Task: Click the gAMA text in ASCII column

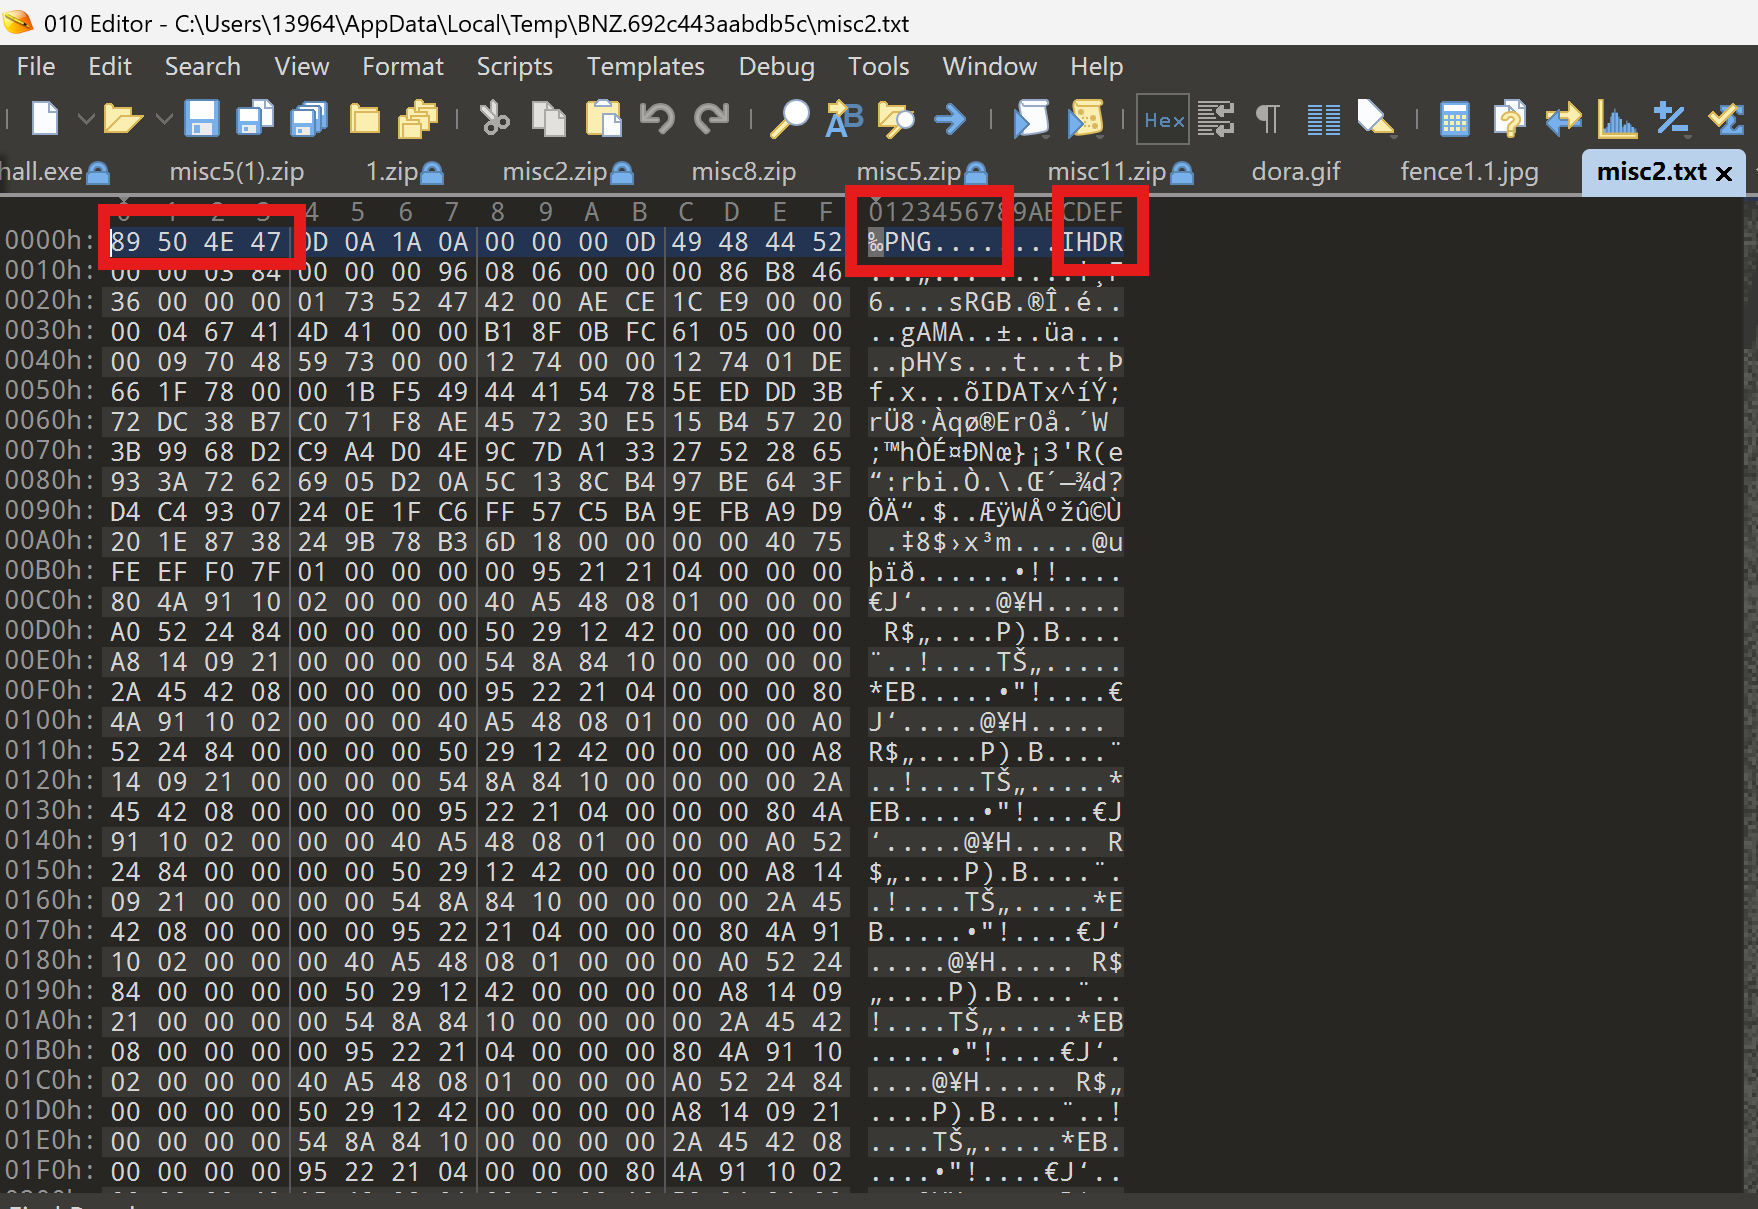Action: click(x=932, y=332)
